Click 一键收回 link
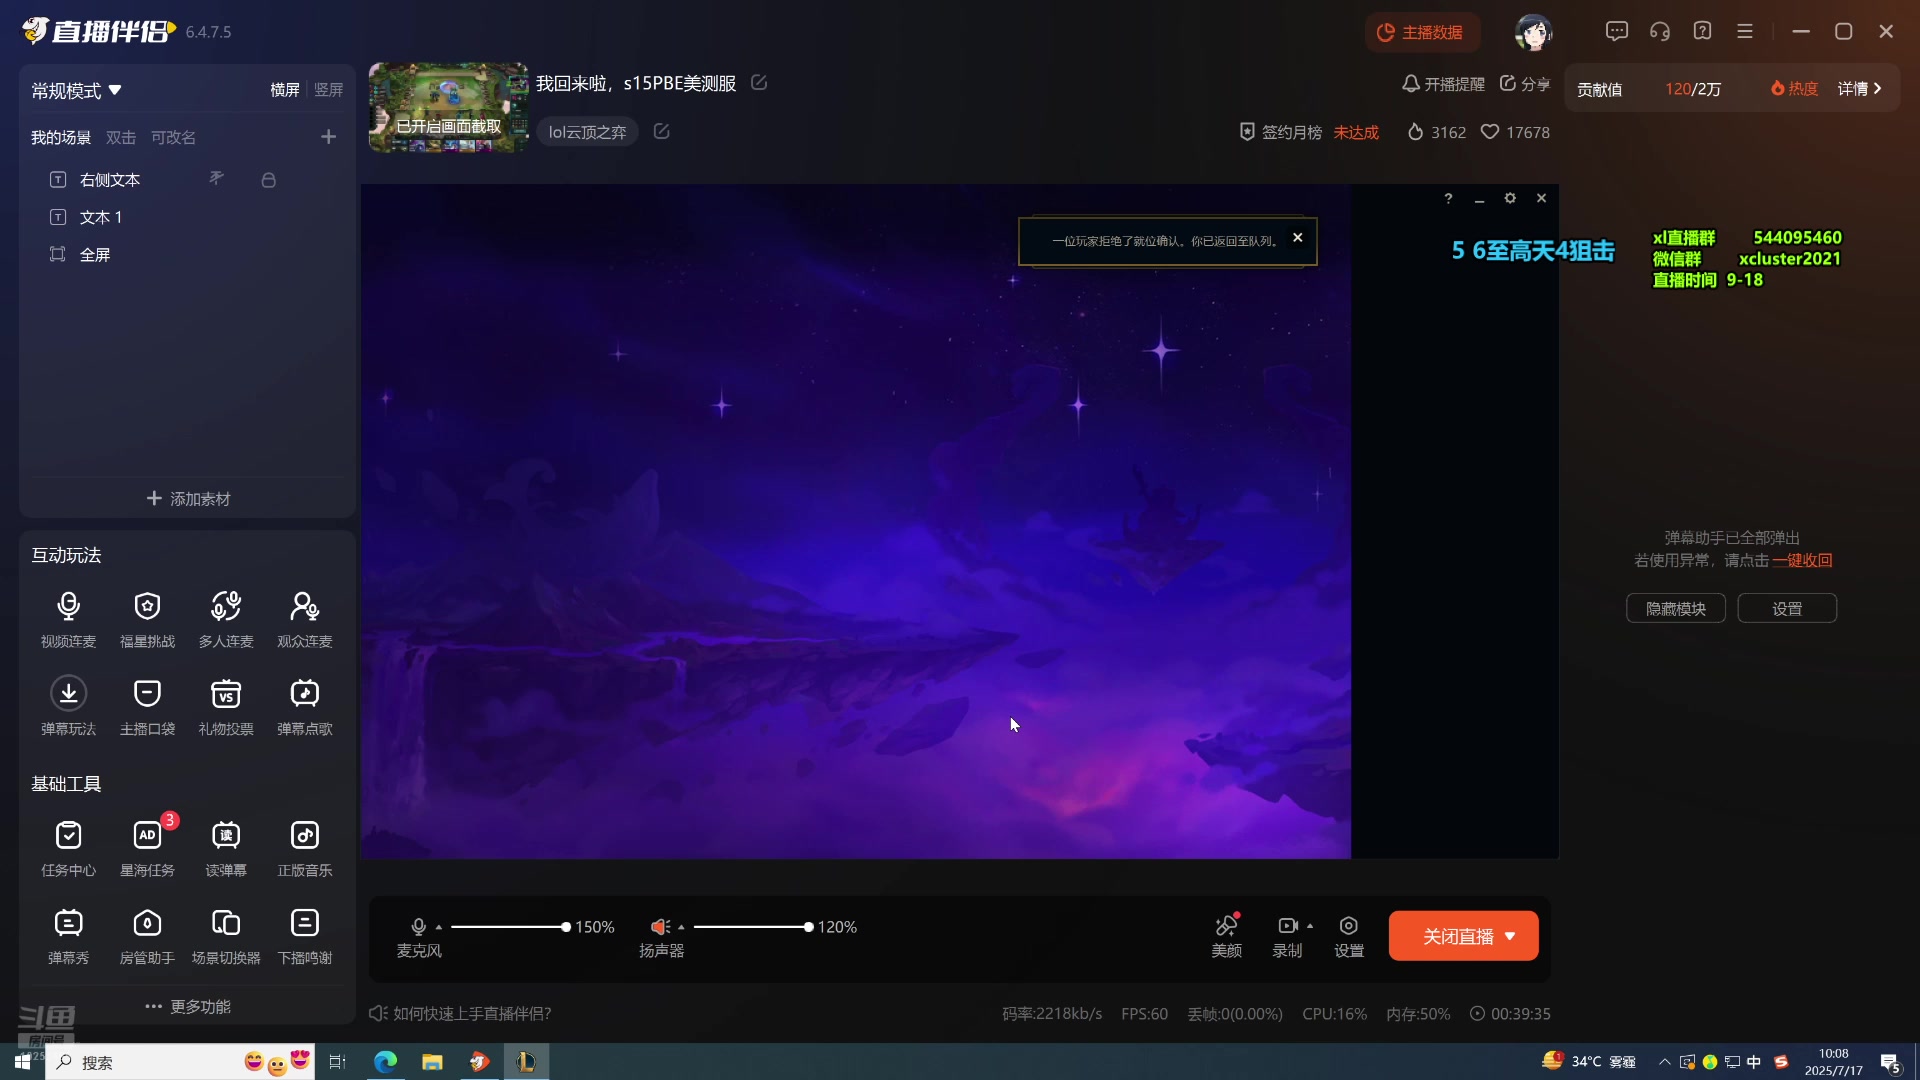Image resolution: width=1920 pixels, height=1080 pixels. (x=1802, y=560)
